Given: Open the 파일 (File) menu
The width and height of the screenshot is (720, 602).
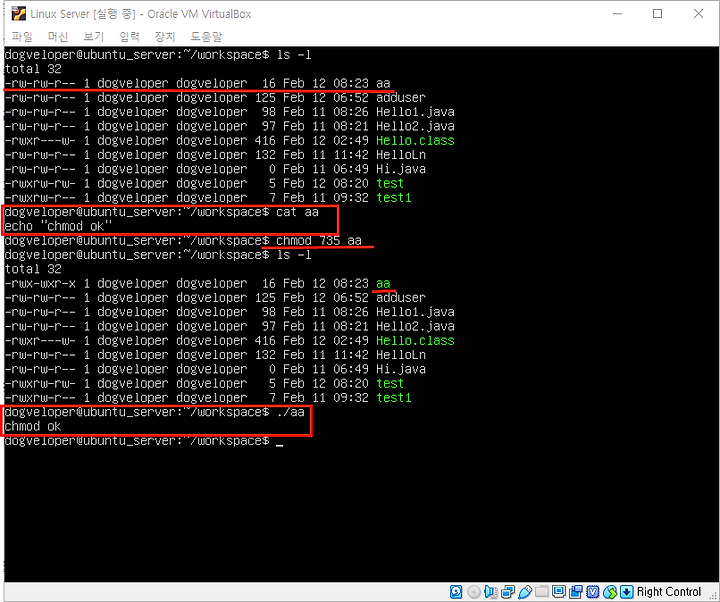Looking at the screenshot, I should point(22,36).
